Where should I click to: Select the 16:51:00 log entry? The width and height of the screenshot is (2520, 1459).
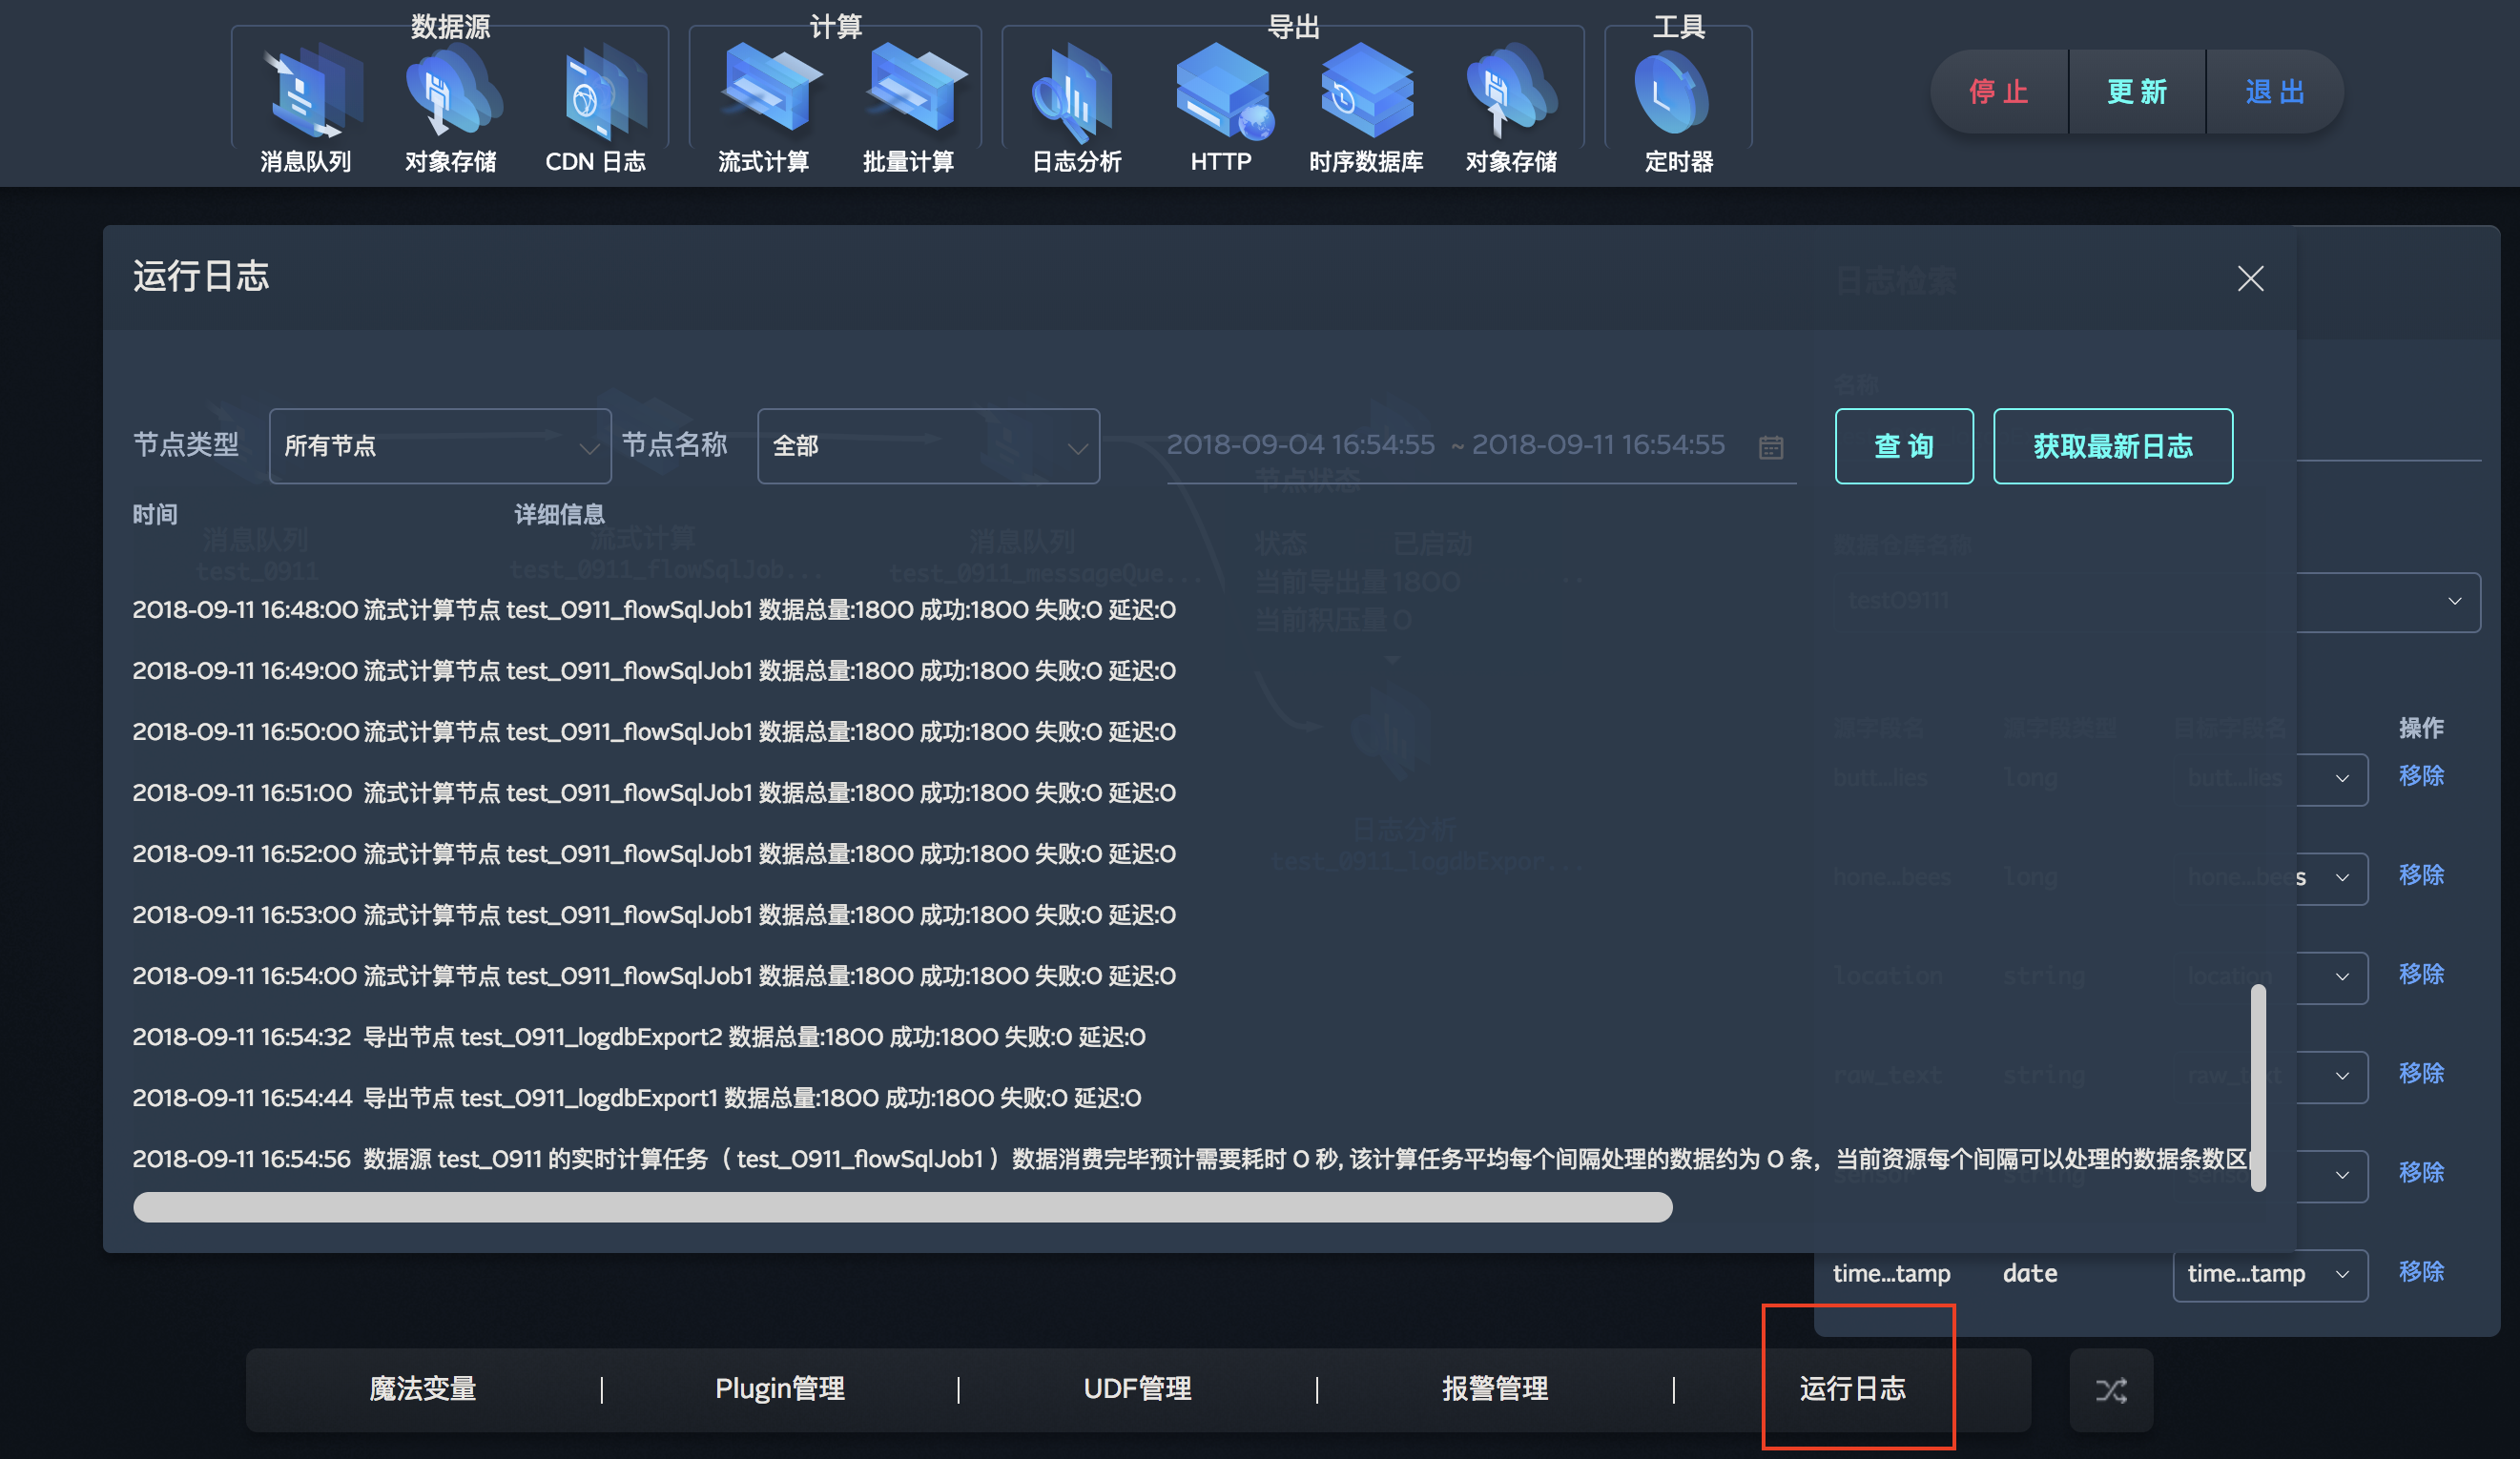[x=654, y=793]
